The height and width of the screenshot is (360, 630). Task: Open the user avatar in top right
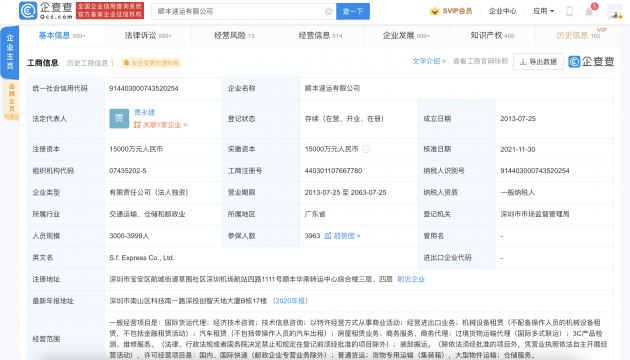614,11
